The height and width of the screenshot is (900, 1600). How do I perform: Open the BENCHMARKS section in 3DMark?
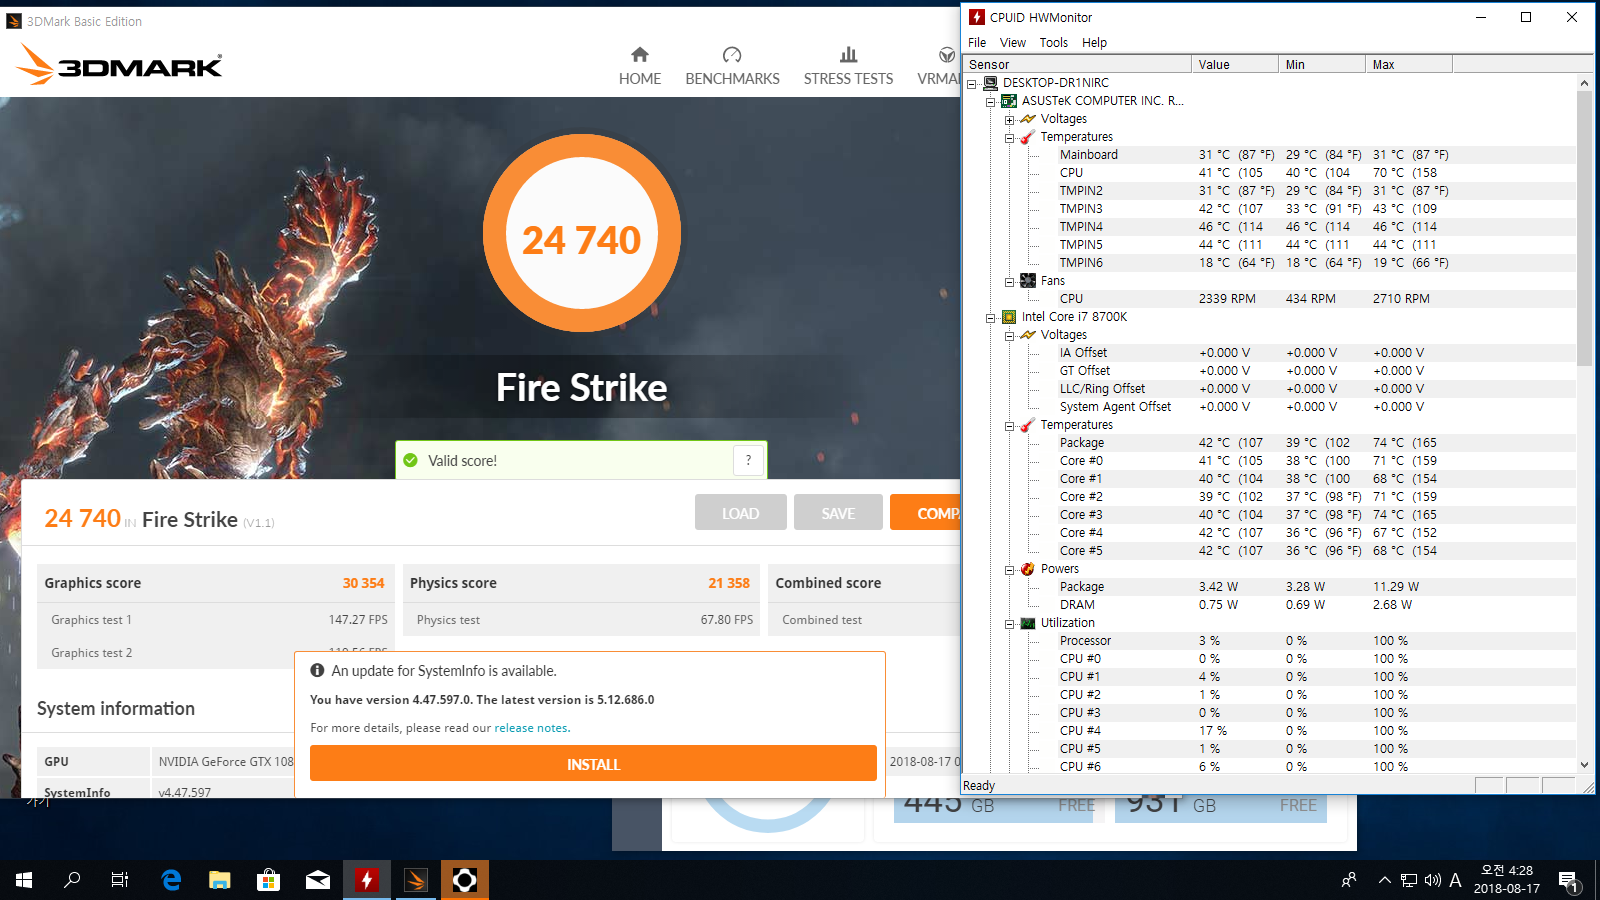pyautogui.click(x=732, y=66)
